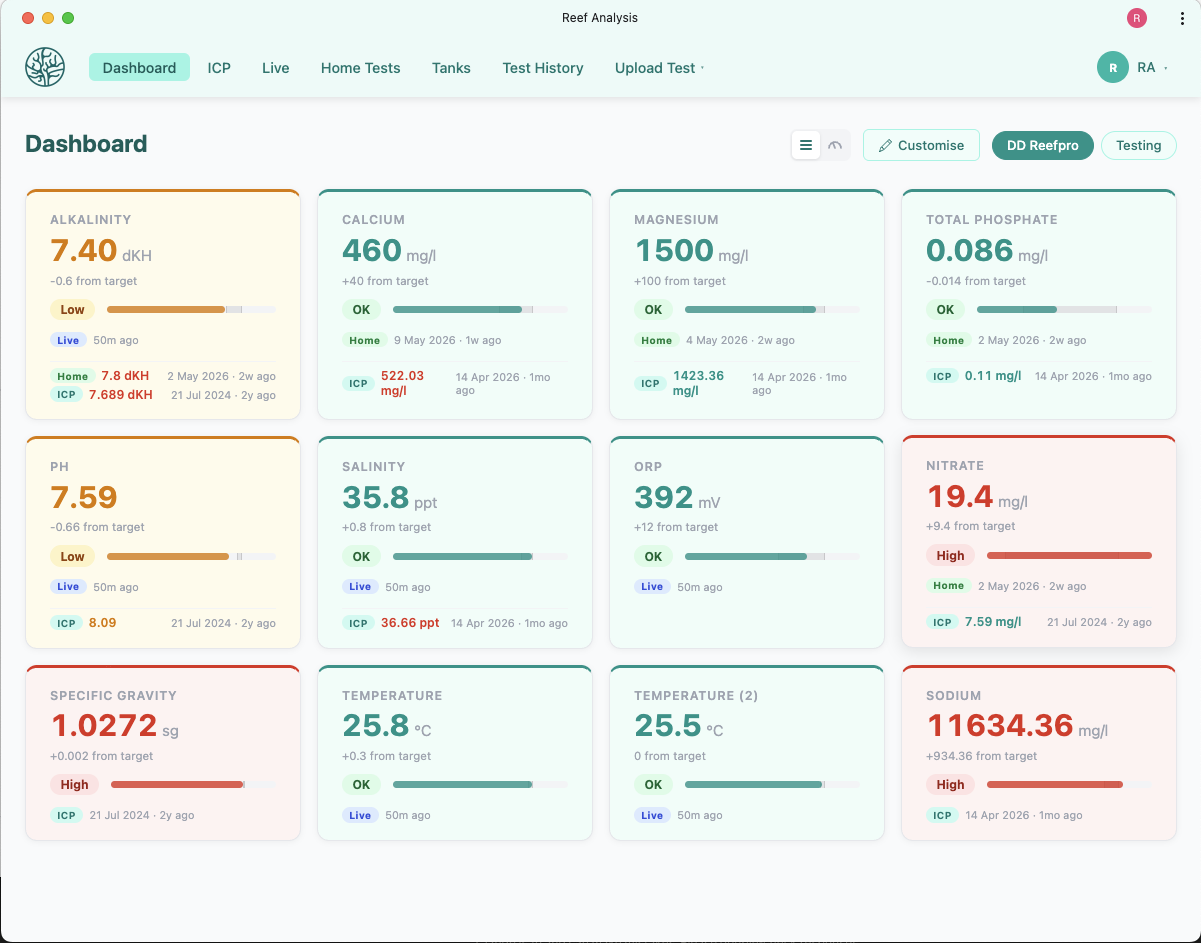Click the '9 May 2026 · 1w ago' date
Screen dimensions: 1201x943
(448, 341)
